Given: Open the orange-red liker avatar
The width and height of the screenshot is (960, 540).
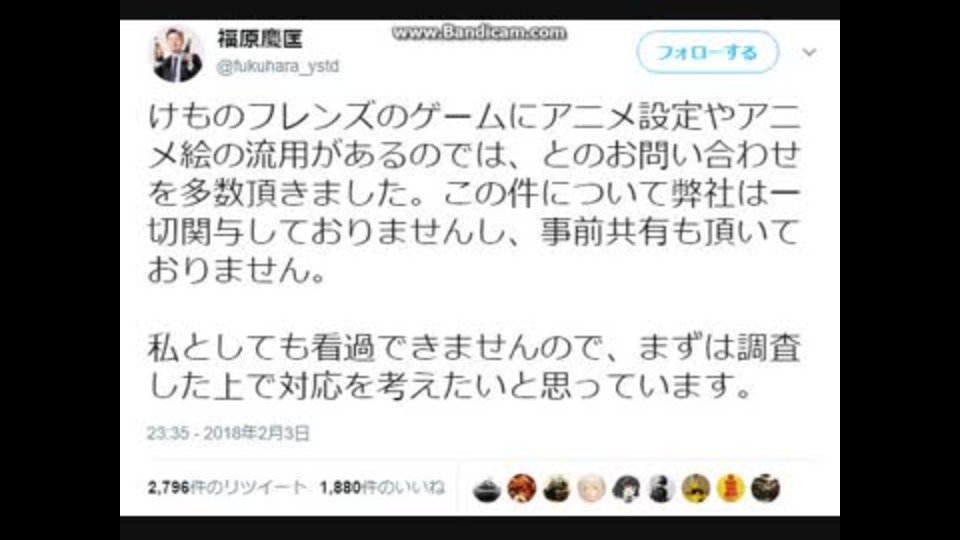Looking at the screenshot, I should pyautogui.click(x=522, y=489).
